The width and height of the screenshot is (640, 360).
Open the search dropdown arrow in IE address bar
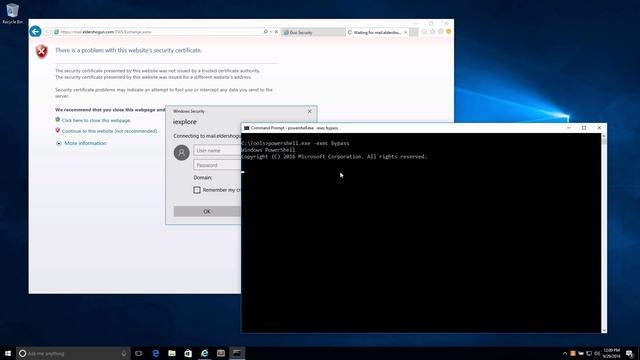tap(271, 32)
